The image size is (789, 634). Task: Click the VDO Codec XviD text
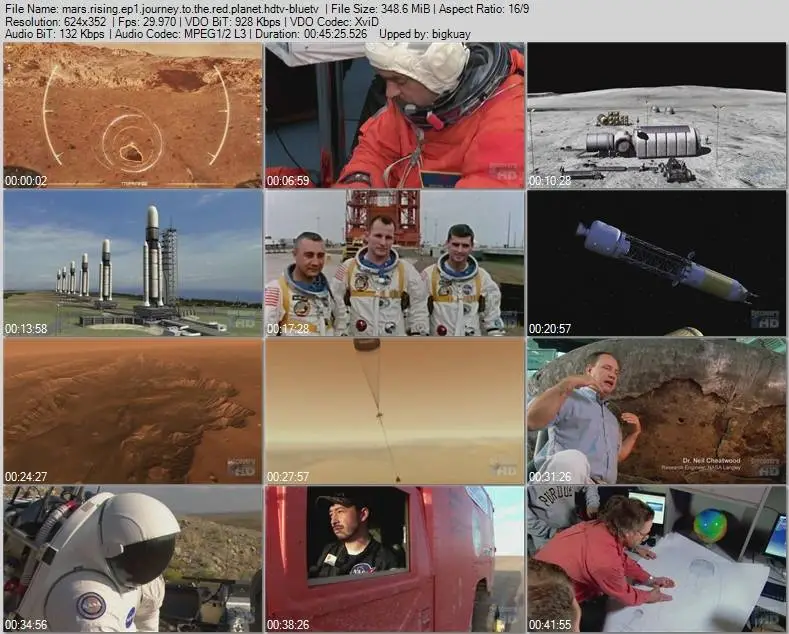point(334,22)
